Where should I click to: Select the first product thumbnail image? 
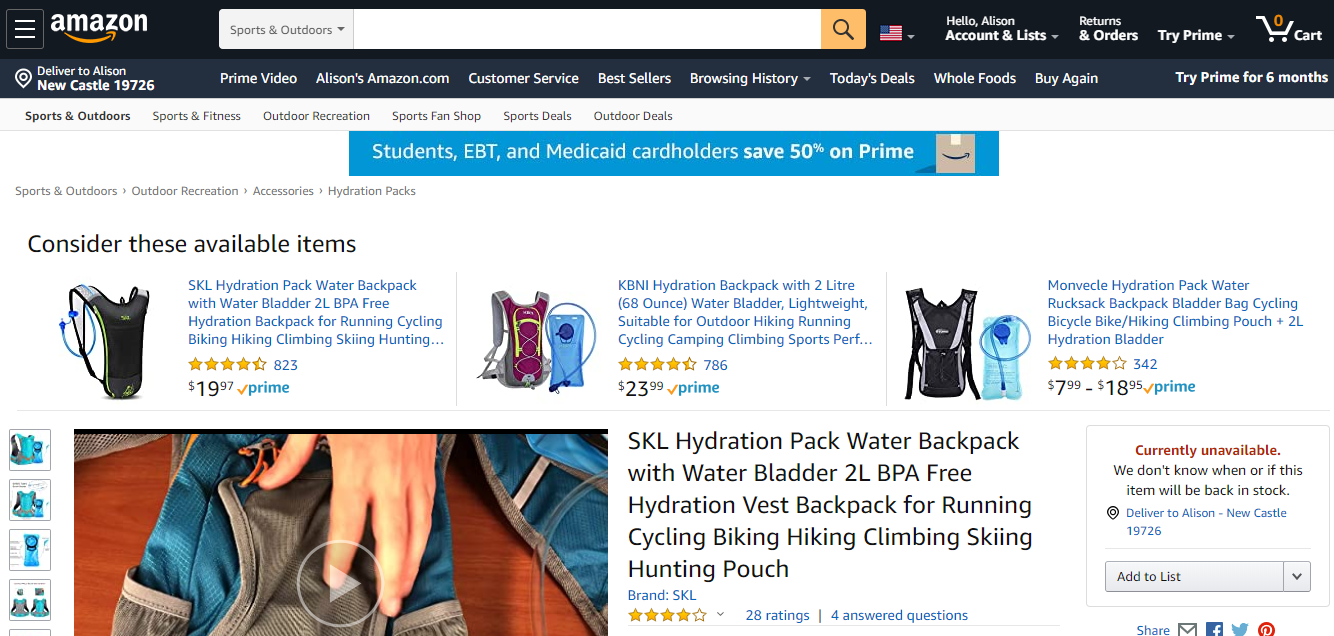[30, 450]
